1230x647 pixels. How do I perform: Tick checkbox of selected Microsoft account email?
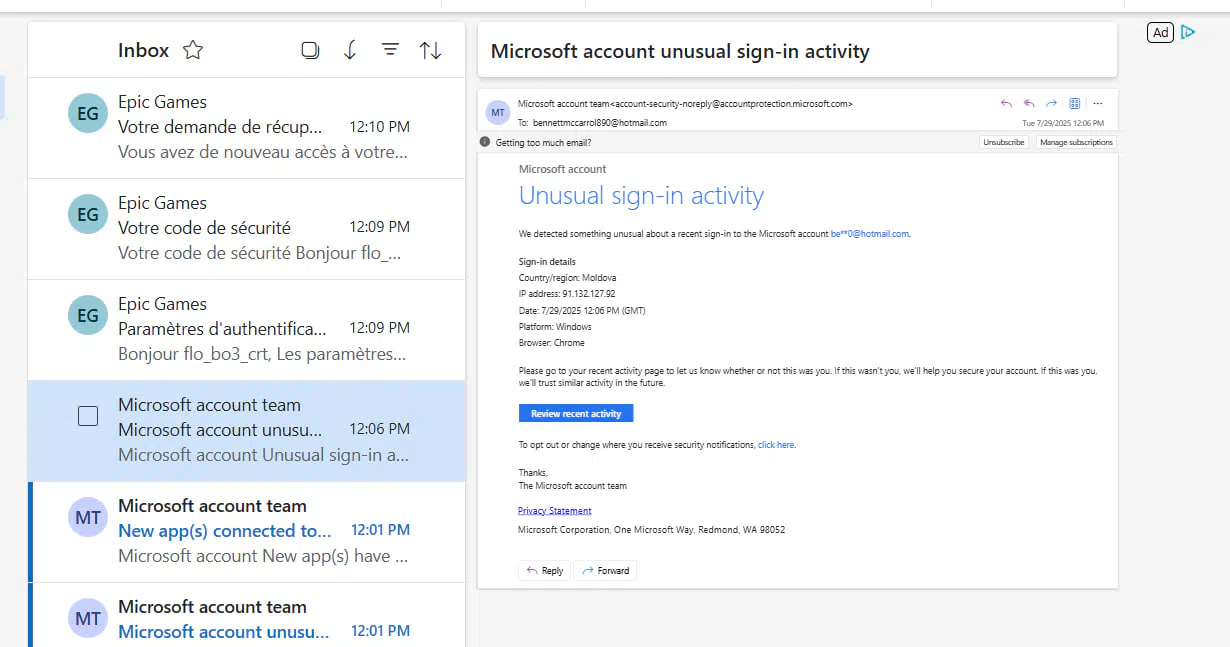[88, 416]
